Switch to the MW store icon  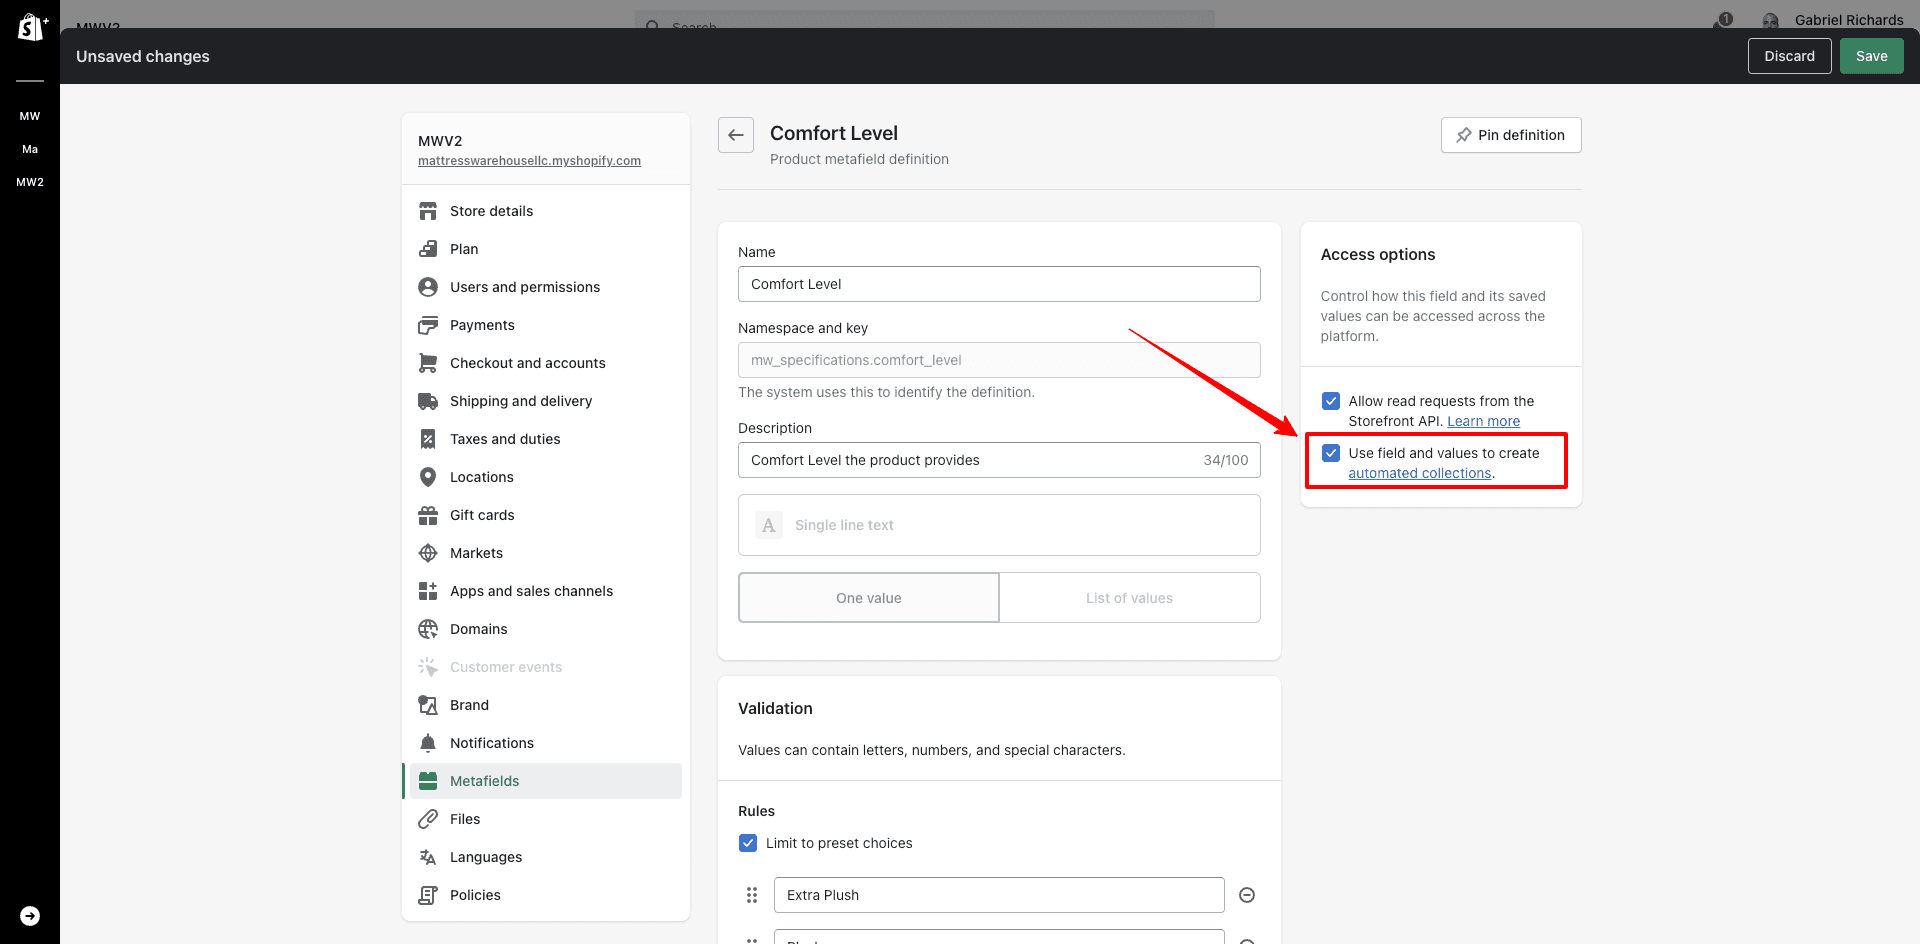(30, 115)
